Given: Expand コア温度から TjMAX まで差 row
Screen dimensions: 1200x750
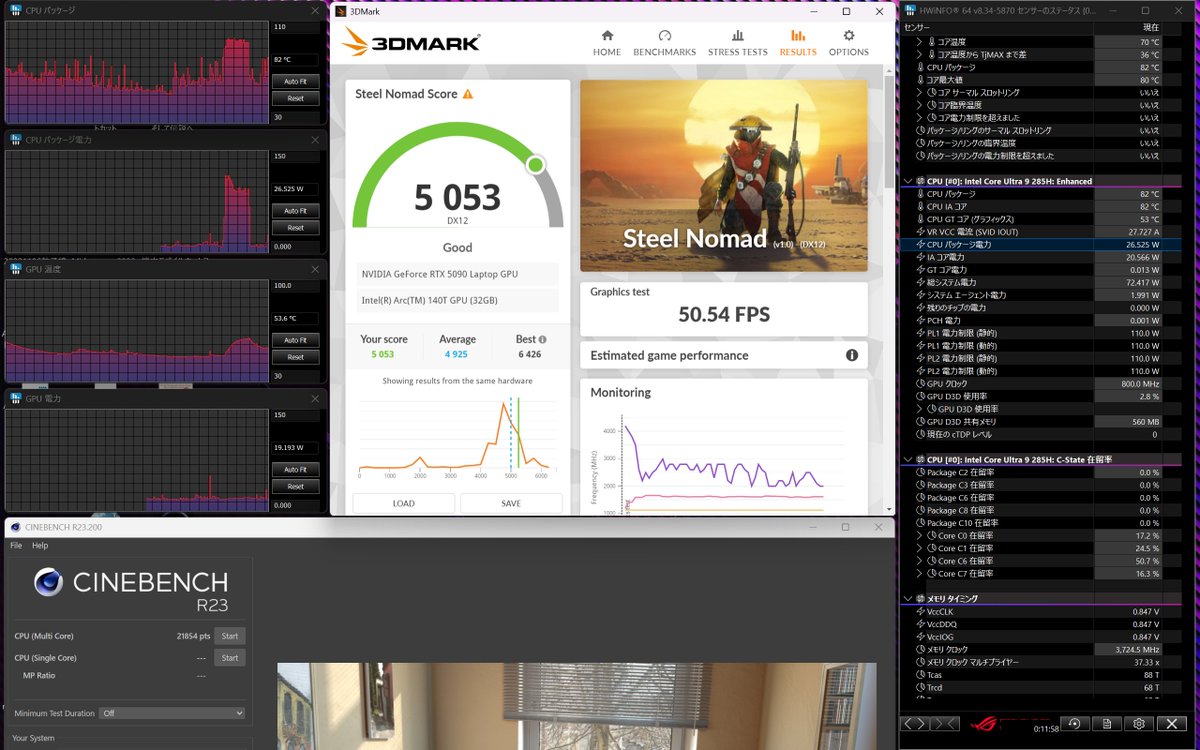Looking at the screenshot, I should (920, 54).
